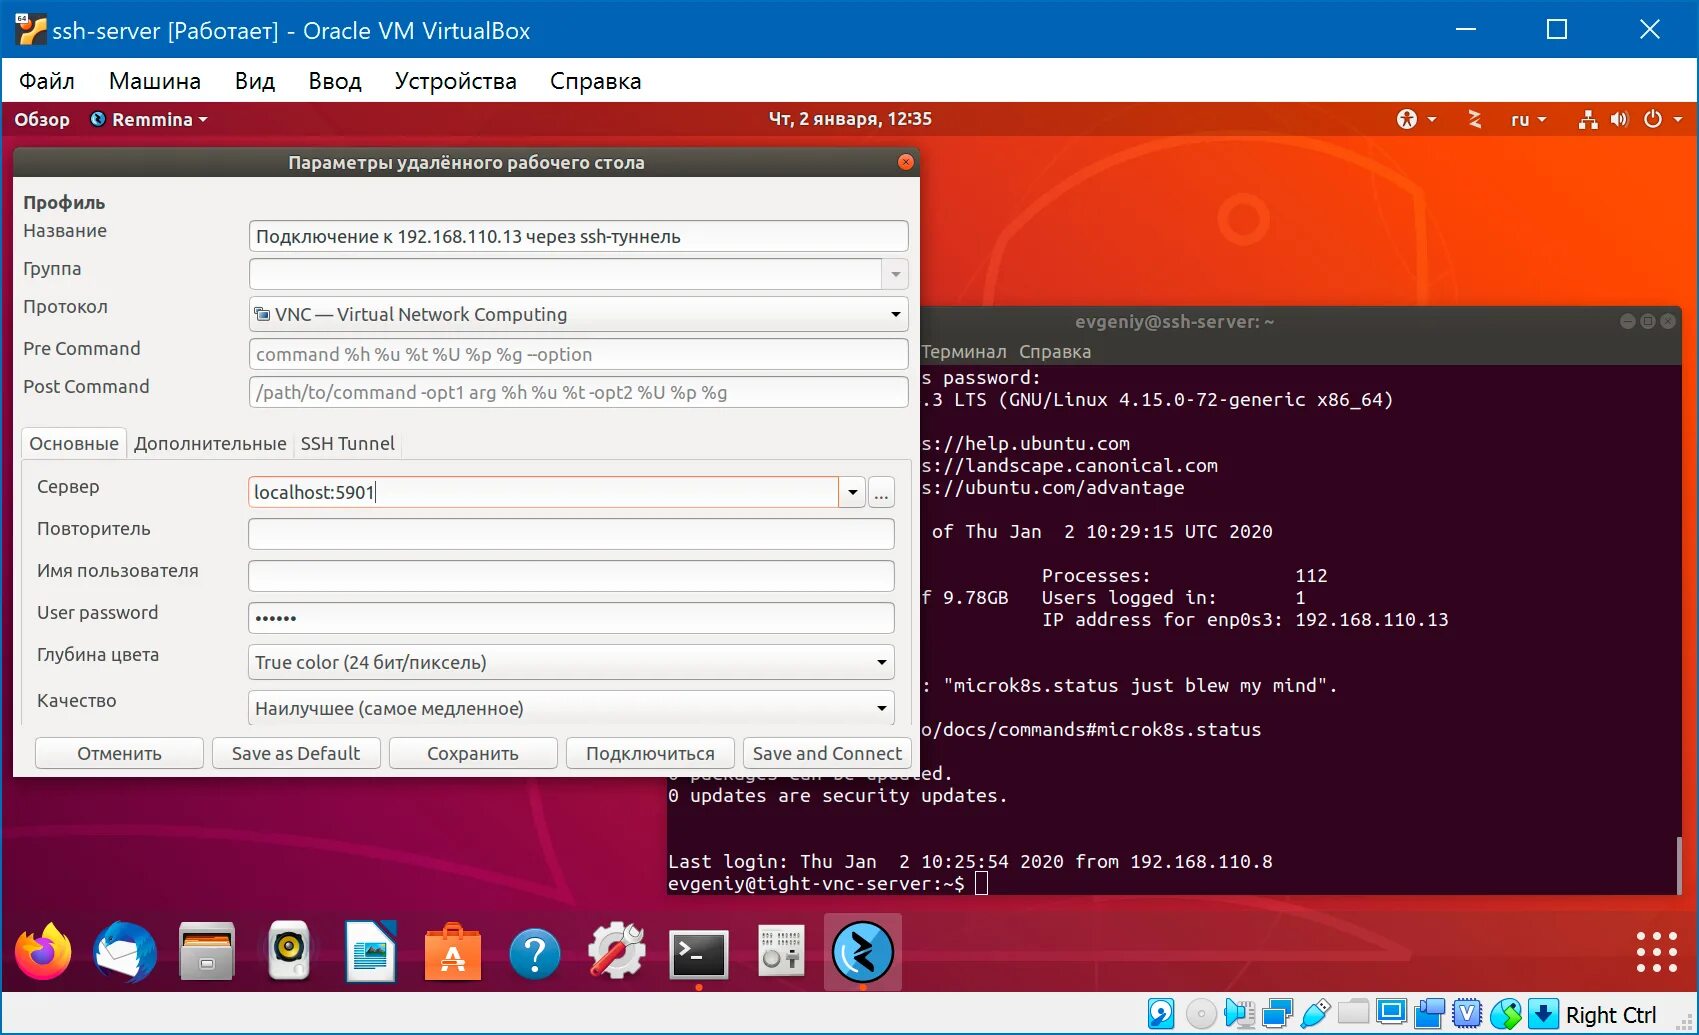Click the server browse '...' button

(x=881, y=492)
